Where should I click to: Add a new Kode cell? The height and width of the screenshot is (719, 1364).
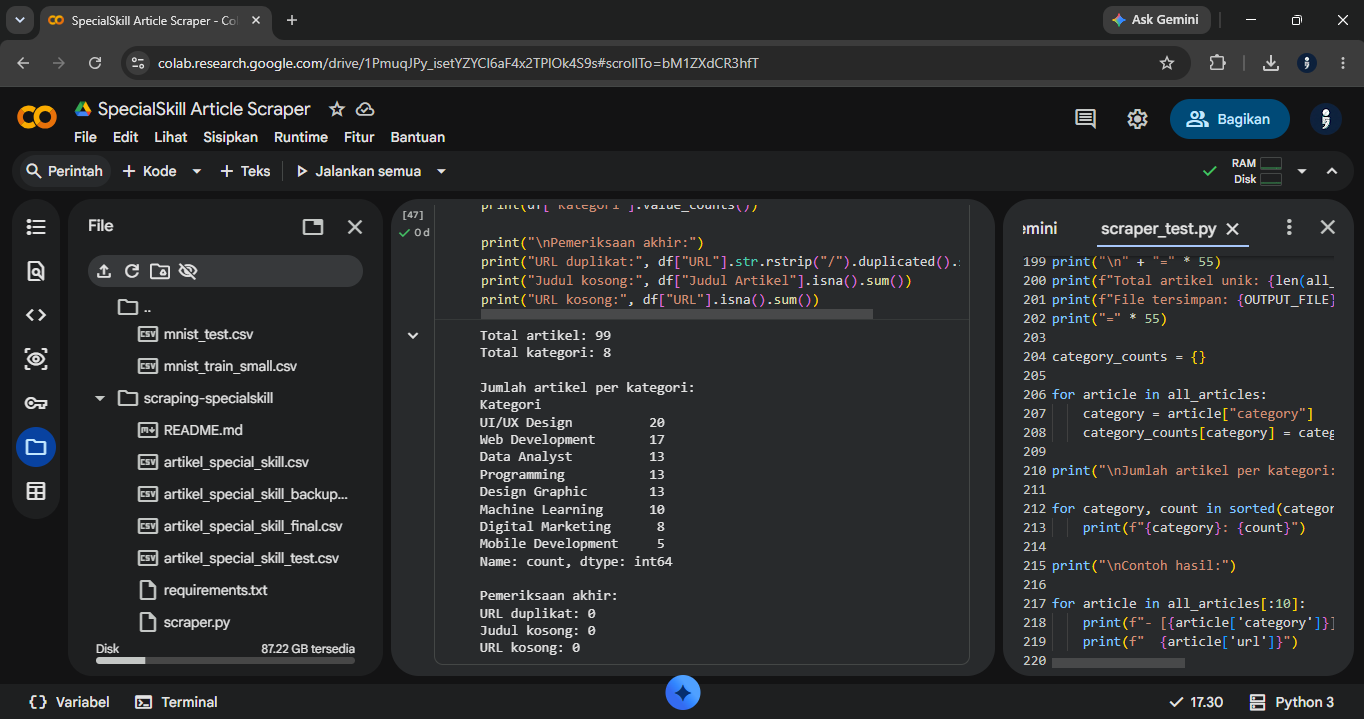click(x=149, y=171)
